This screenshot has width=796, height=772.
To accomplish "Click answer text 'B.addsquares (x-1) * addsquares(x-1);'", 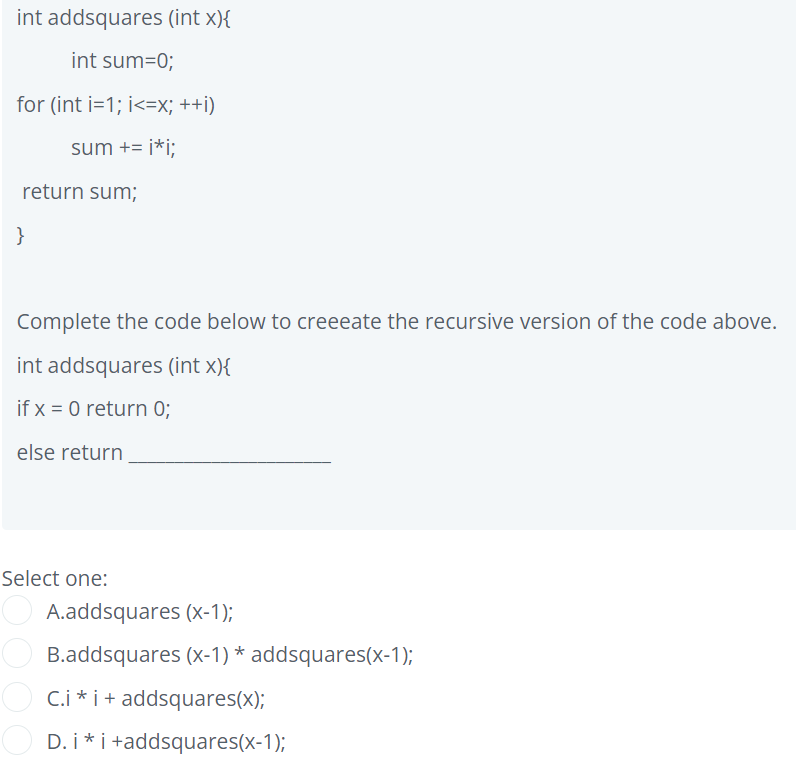I will click(x=229, y=655).
